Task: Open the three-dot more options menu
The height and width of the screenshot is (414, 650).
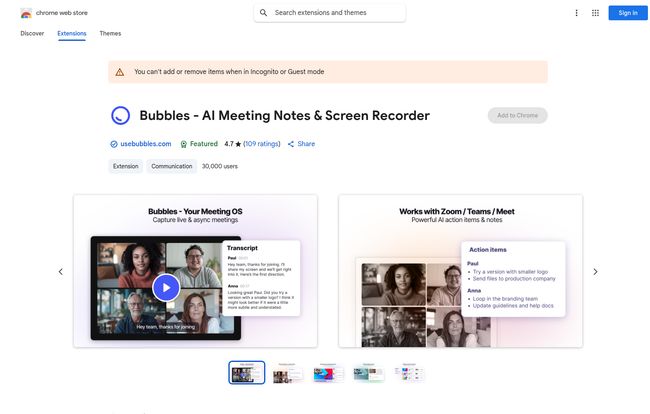Action: click(576, 13)
